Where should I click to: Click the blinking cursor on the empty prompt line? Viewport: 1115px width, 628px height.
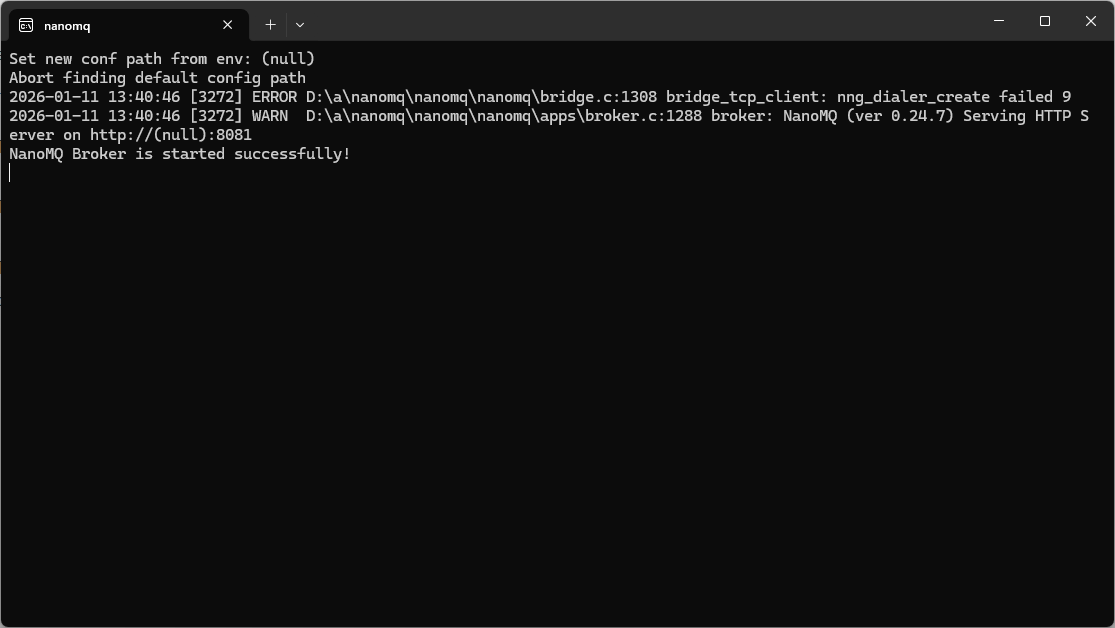click(10, 173)
